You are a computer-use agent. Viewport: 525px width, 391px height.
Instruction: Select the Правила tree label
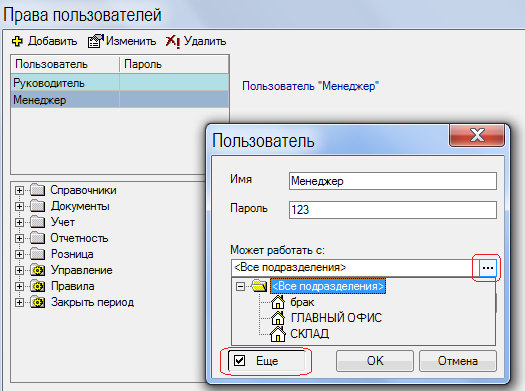pyautogui.click(x=73, y=286)
